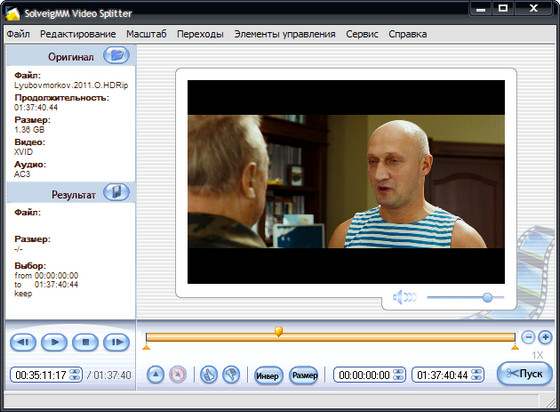Click the total duration label / 01:37:40

[x=109, y=375]
